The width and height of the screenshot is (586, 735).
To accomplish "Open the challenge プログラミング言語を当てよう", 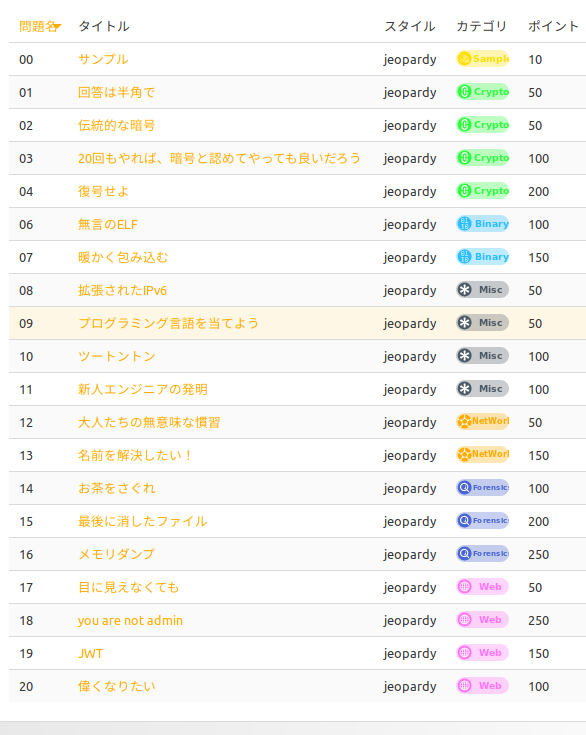I will tap(168, 323).
